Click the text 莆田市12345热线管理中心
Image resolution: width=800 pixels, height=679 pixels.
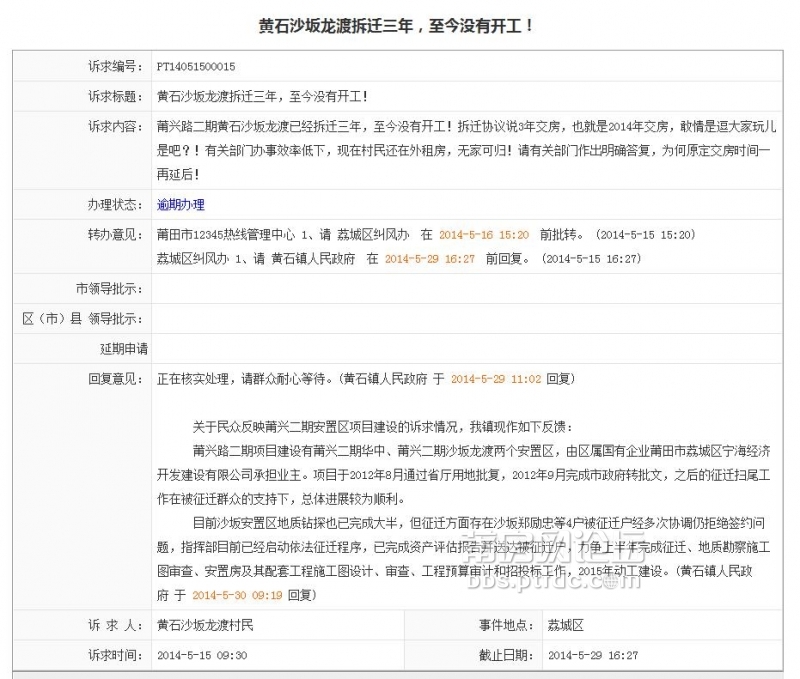tap(226, 235)
